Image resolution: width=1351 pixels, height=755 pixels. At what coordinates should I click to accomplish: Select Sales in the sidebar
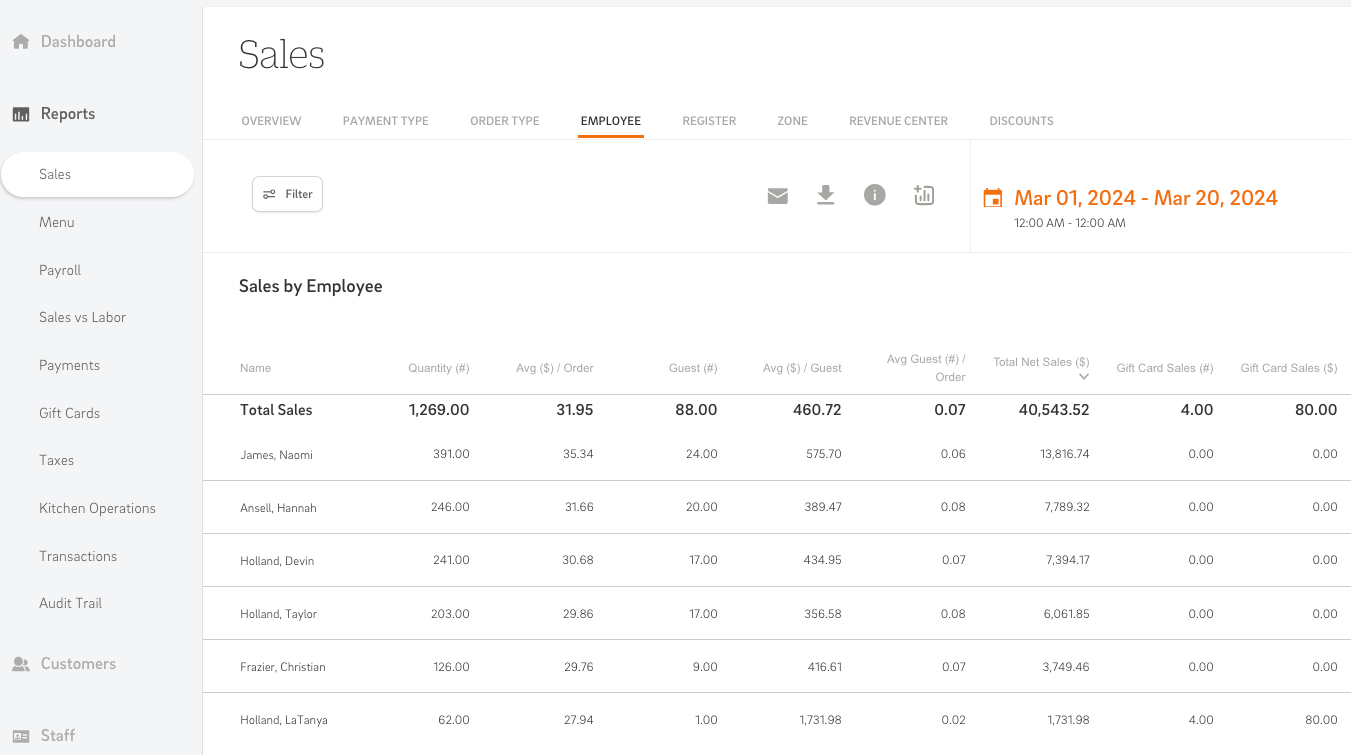[x=97, y=174]
